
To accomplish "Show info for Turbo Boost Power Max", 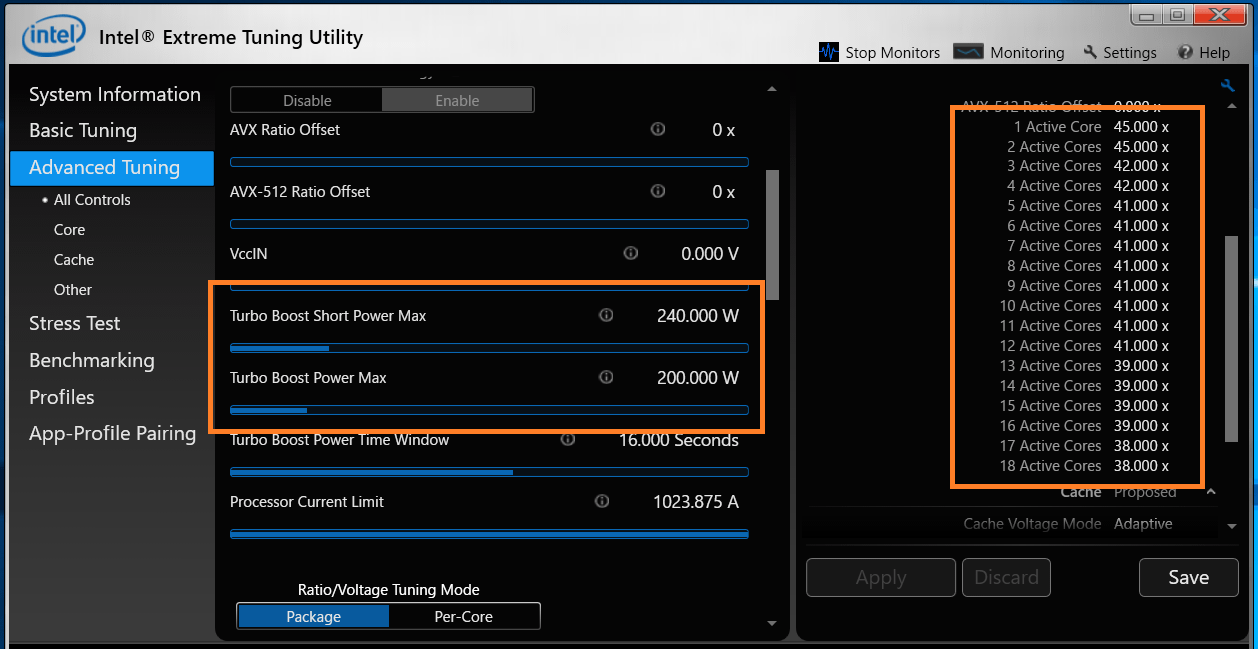I will point(606,377).
